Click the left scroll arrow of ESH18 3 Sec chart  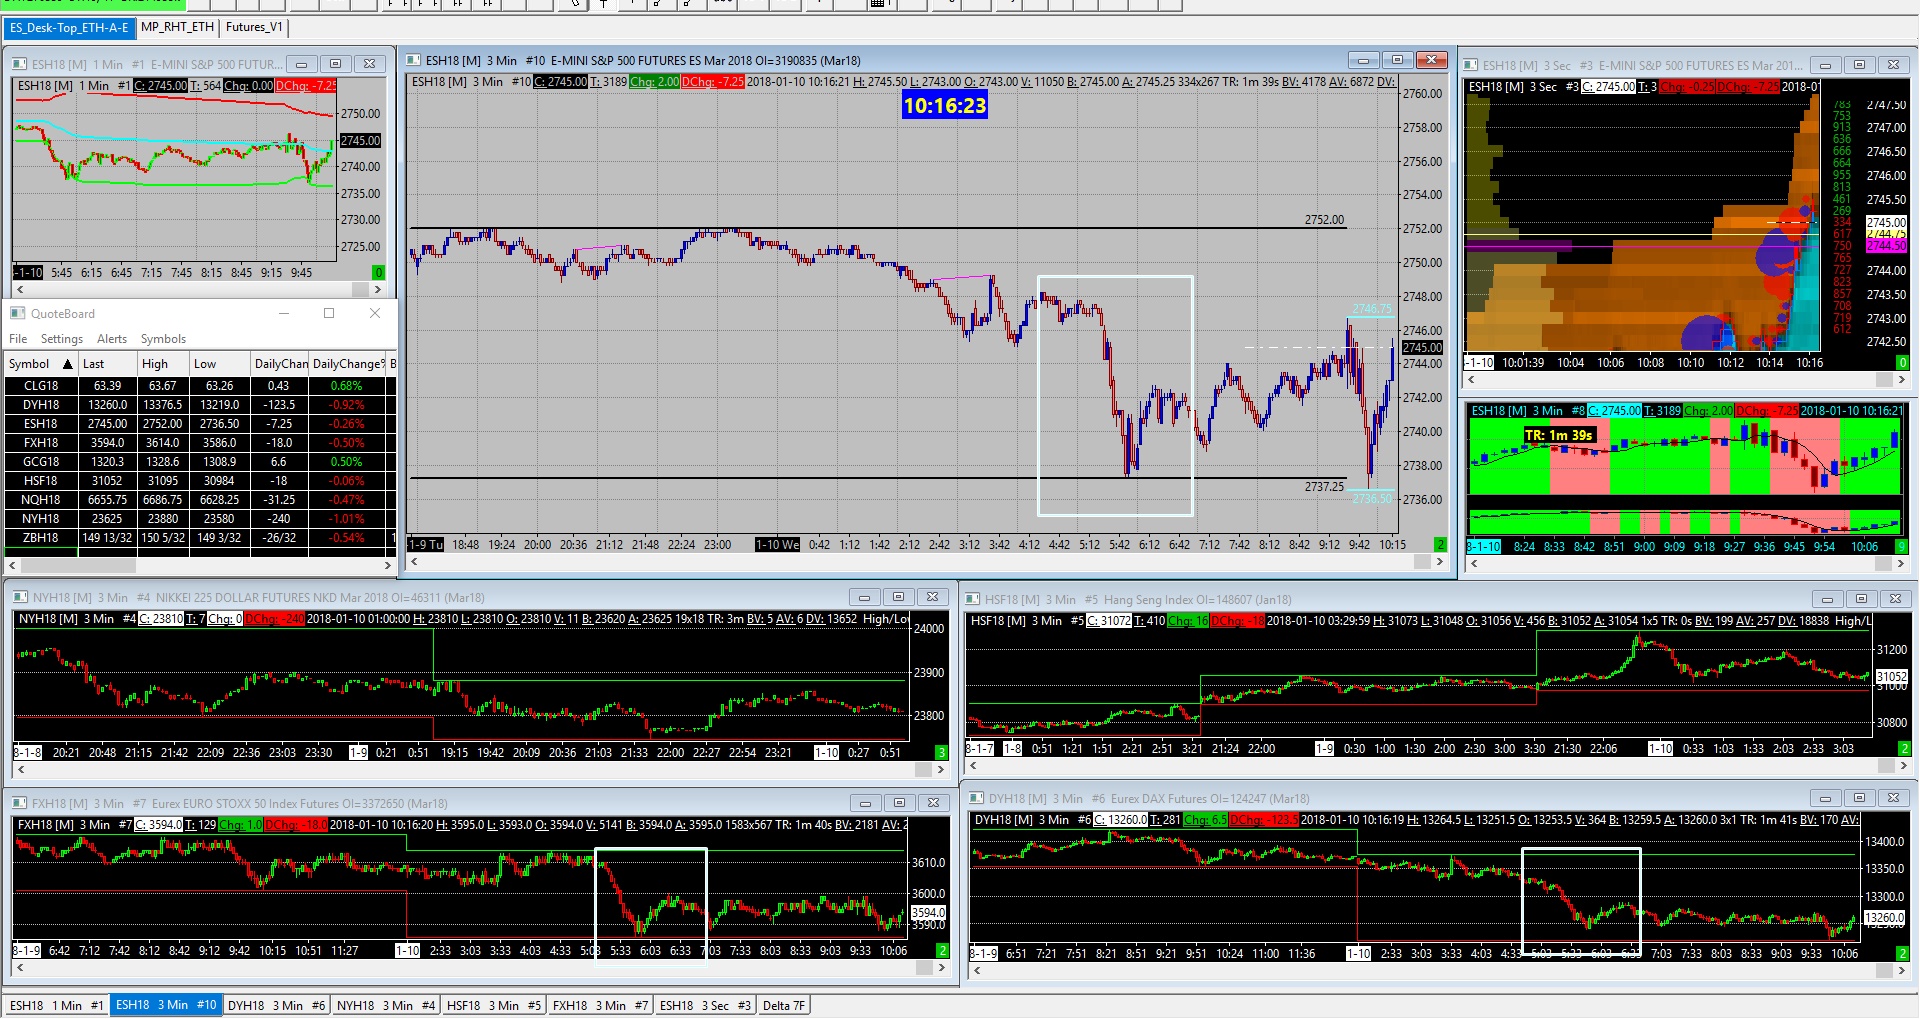[1472, 379]
